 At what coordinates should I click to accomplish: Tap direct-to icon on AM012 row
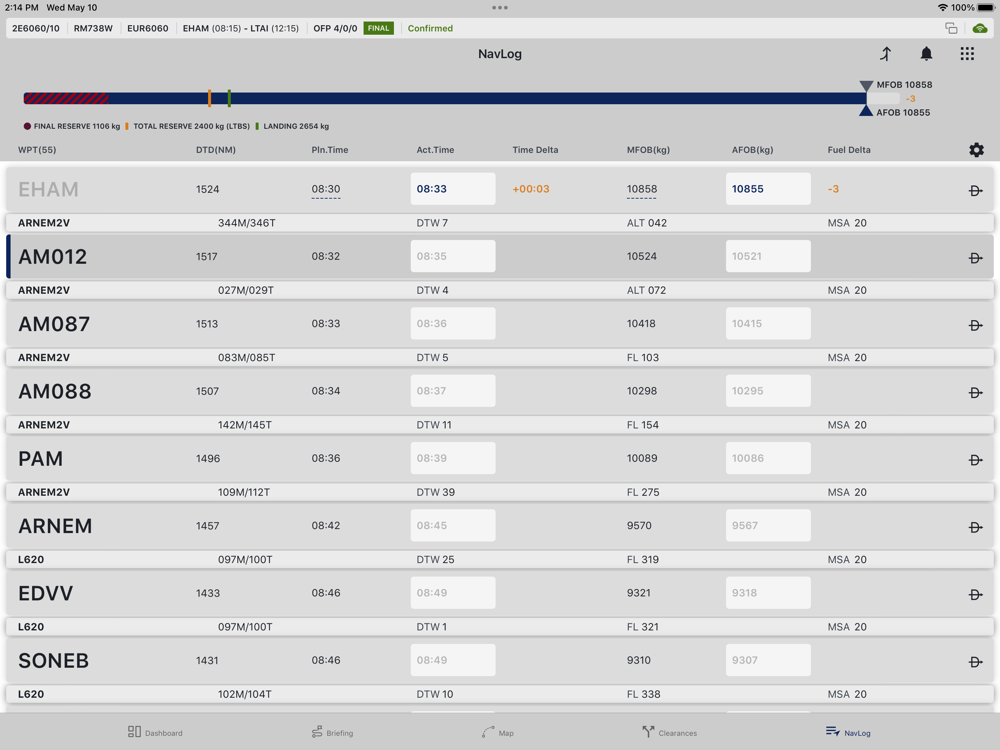(975, 258)
